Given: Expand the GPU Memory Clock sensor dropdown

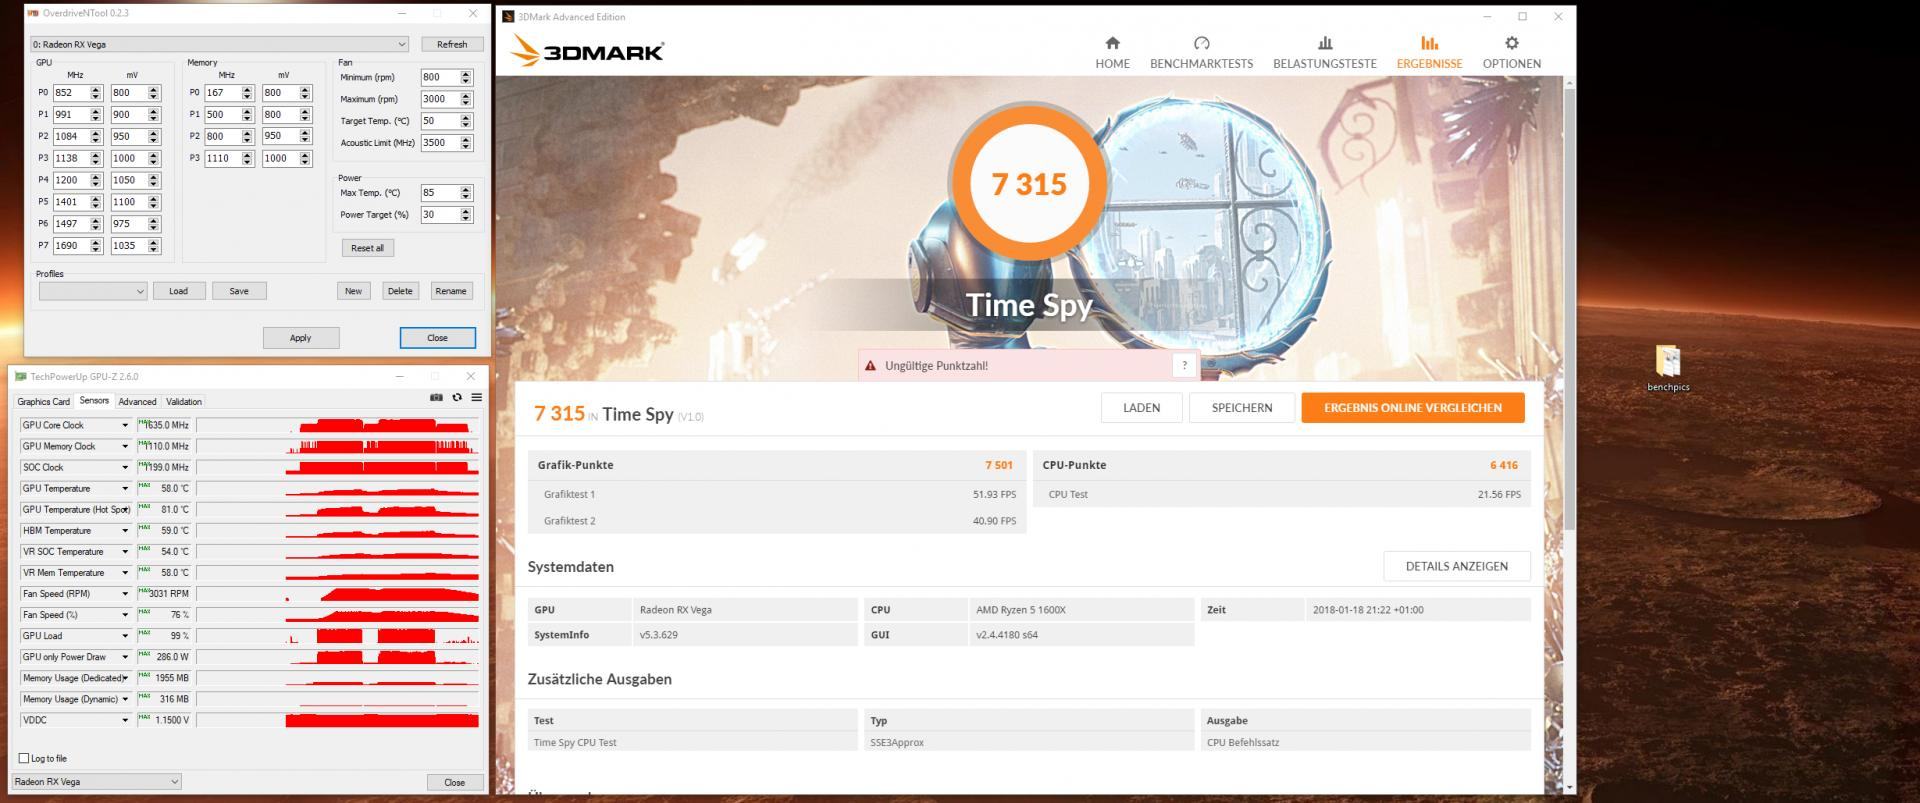Looking at the screenshot, I should 125,446.
